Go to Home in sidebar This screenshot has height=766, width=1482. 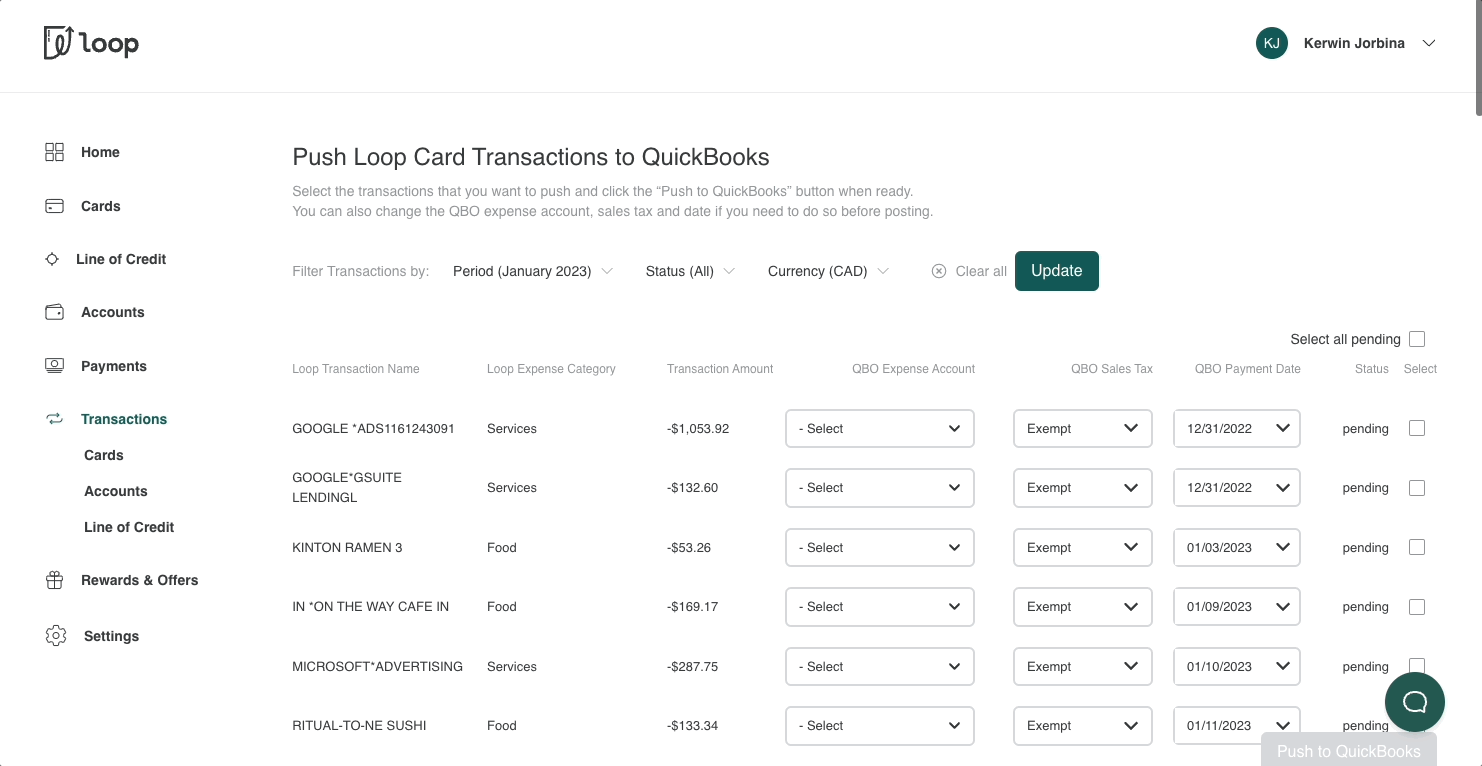[100, 152]
